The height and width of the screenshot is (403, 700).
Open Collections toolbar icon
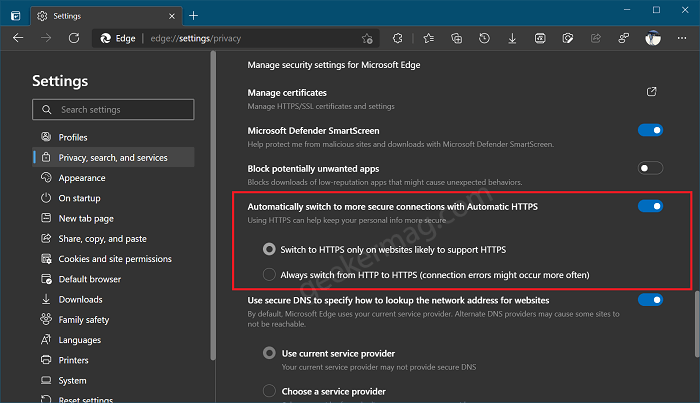(x=456, y=38)
